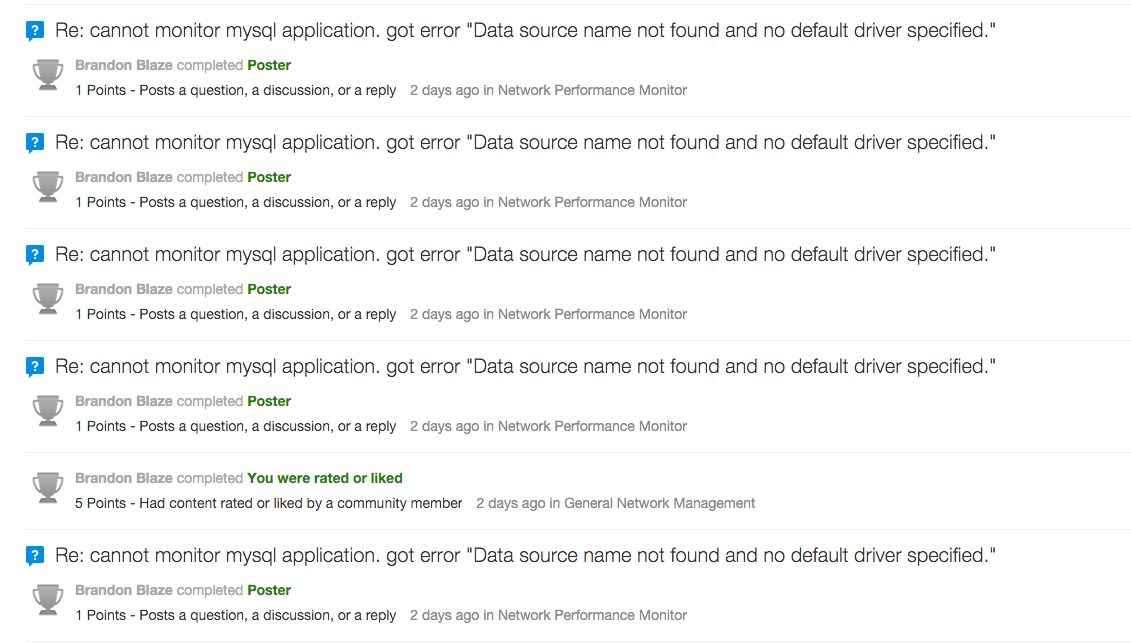Click the trophy icon in the third entry

pyautogui.click(x=48, y=298)
